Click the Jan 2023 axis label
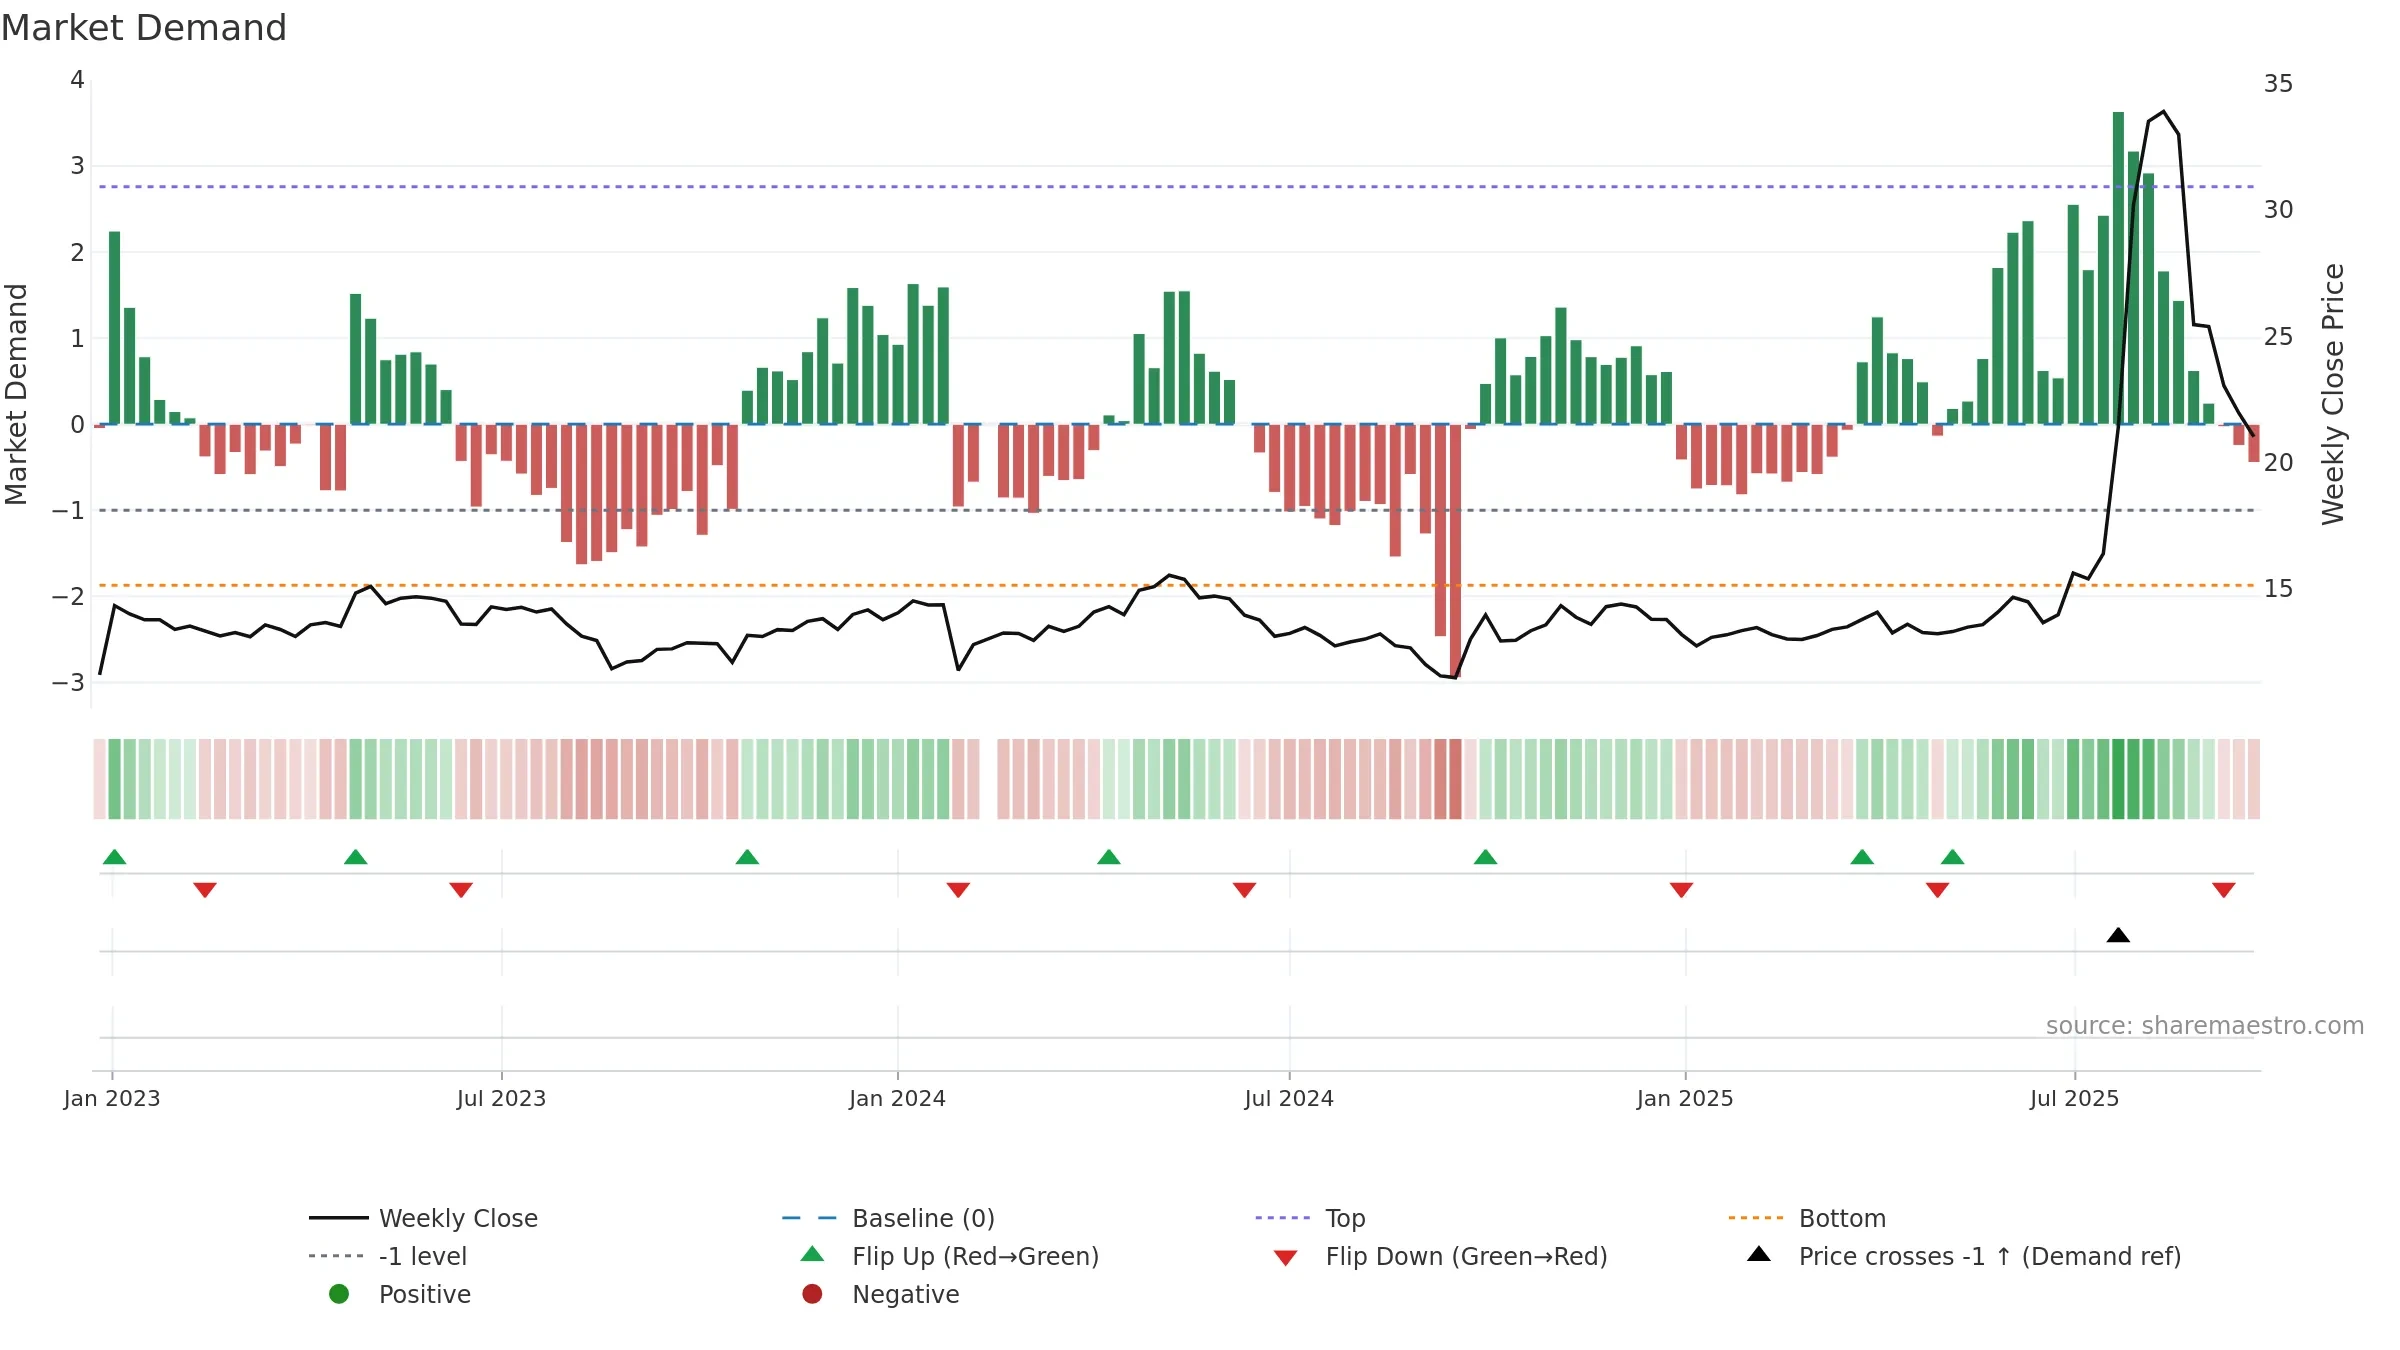 (x=112, y=1099)
